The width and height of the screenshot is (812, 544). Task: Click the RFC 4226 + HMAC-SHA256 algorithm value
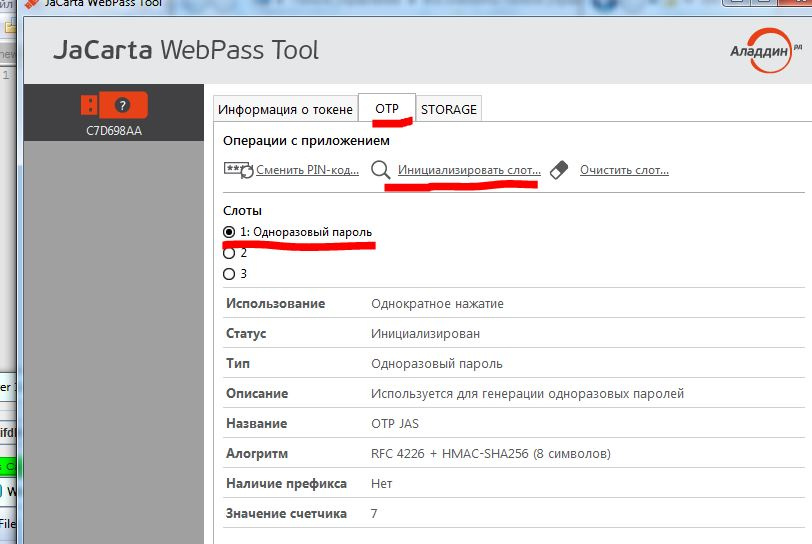coord(490,453)
